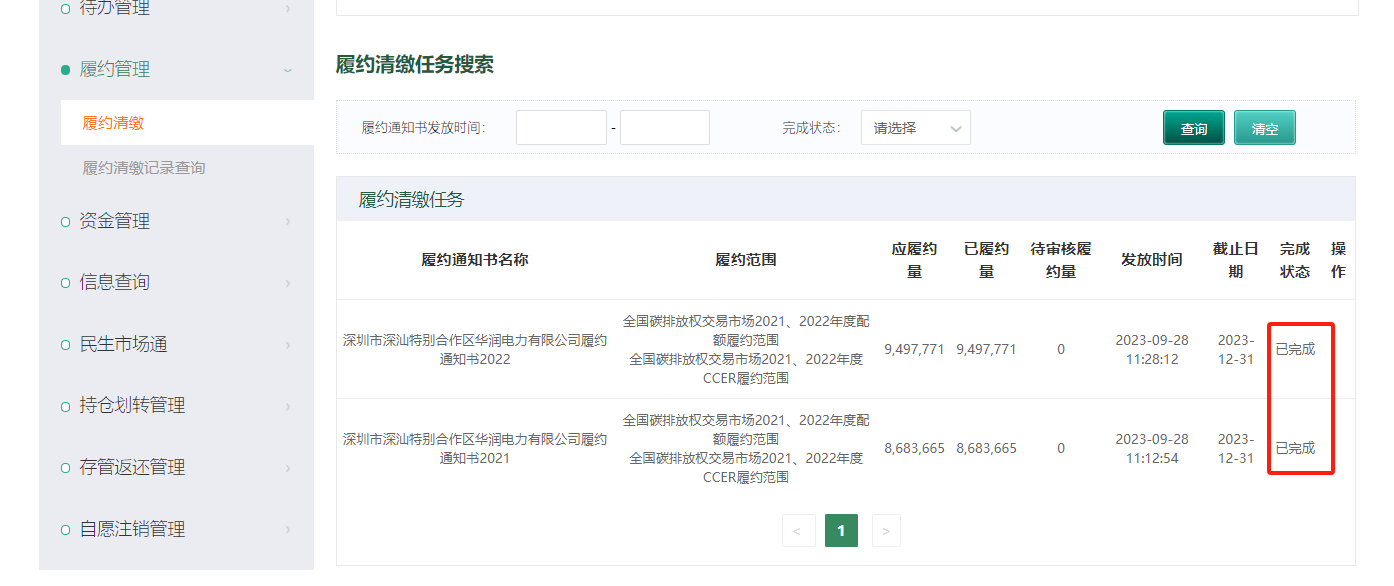Click 履约范围 cell in 2022 row
This screenshot has height=586, width=1394.
pyautogui.click(x=746, y=349)
